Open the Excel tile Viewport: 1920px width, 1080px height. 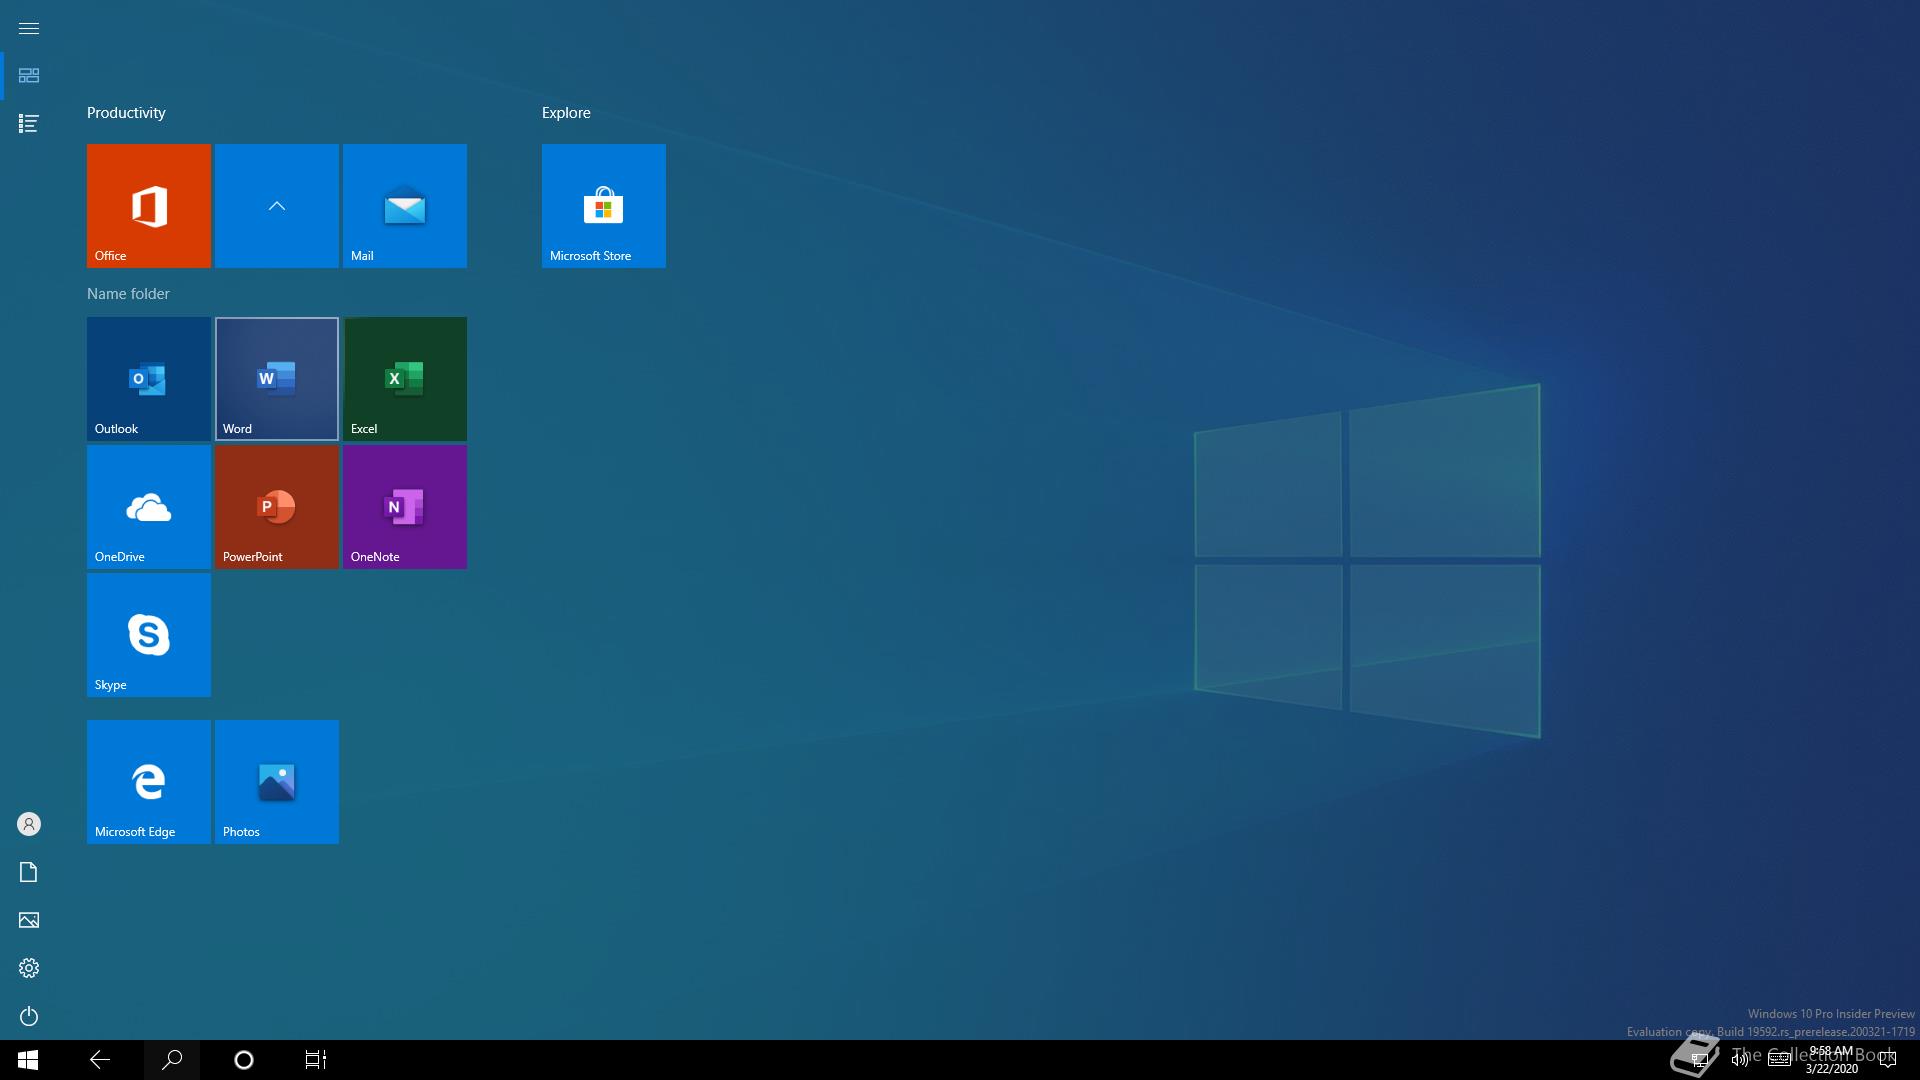pyautogui.click(x=405, y=379)
